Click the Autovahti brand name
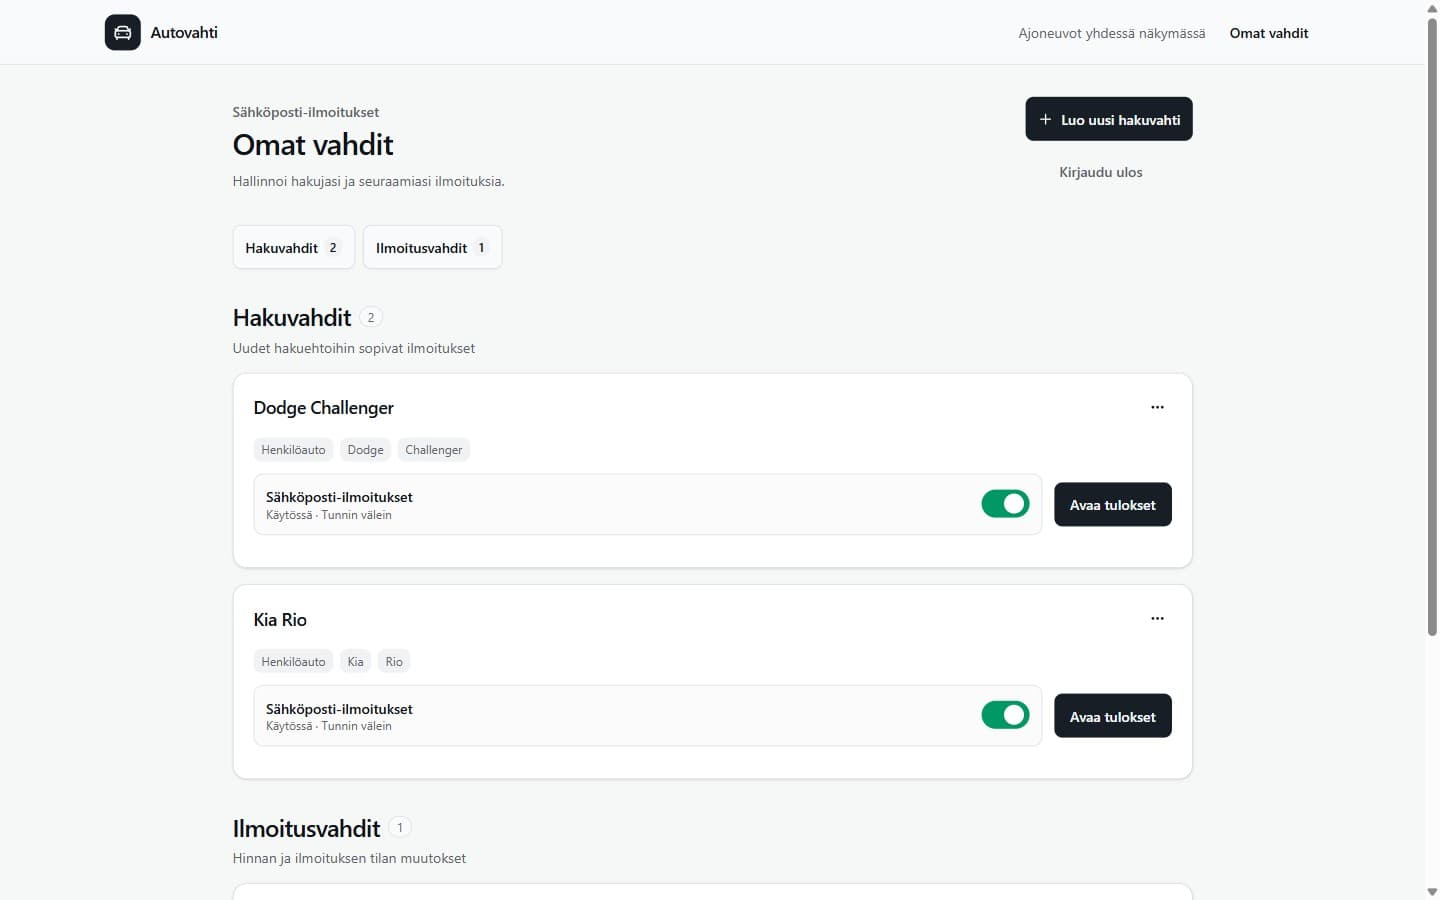 [184, 32]
